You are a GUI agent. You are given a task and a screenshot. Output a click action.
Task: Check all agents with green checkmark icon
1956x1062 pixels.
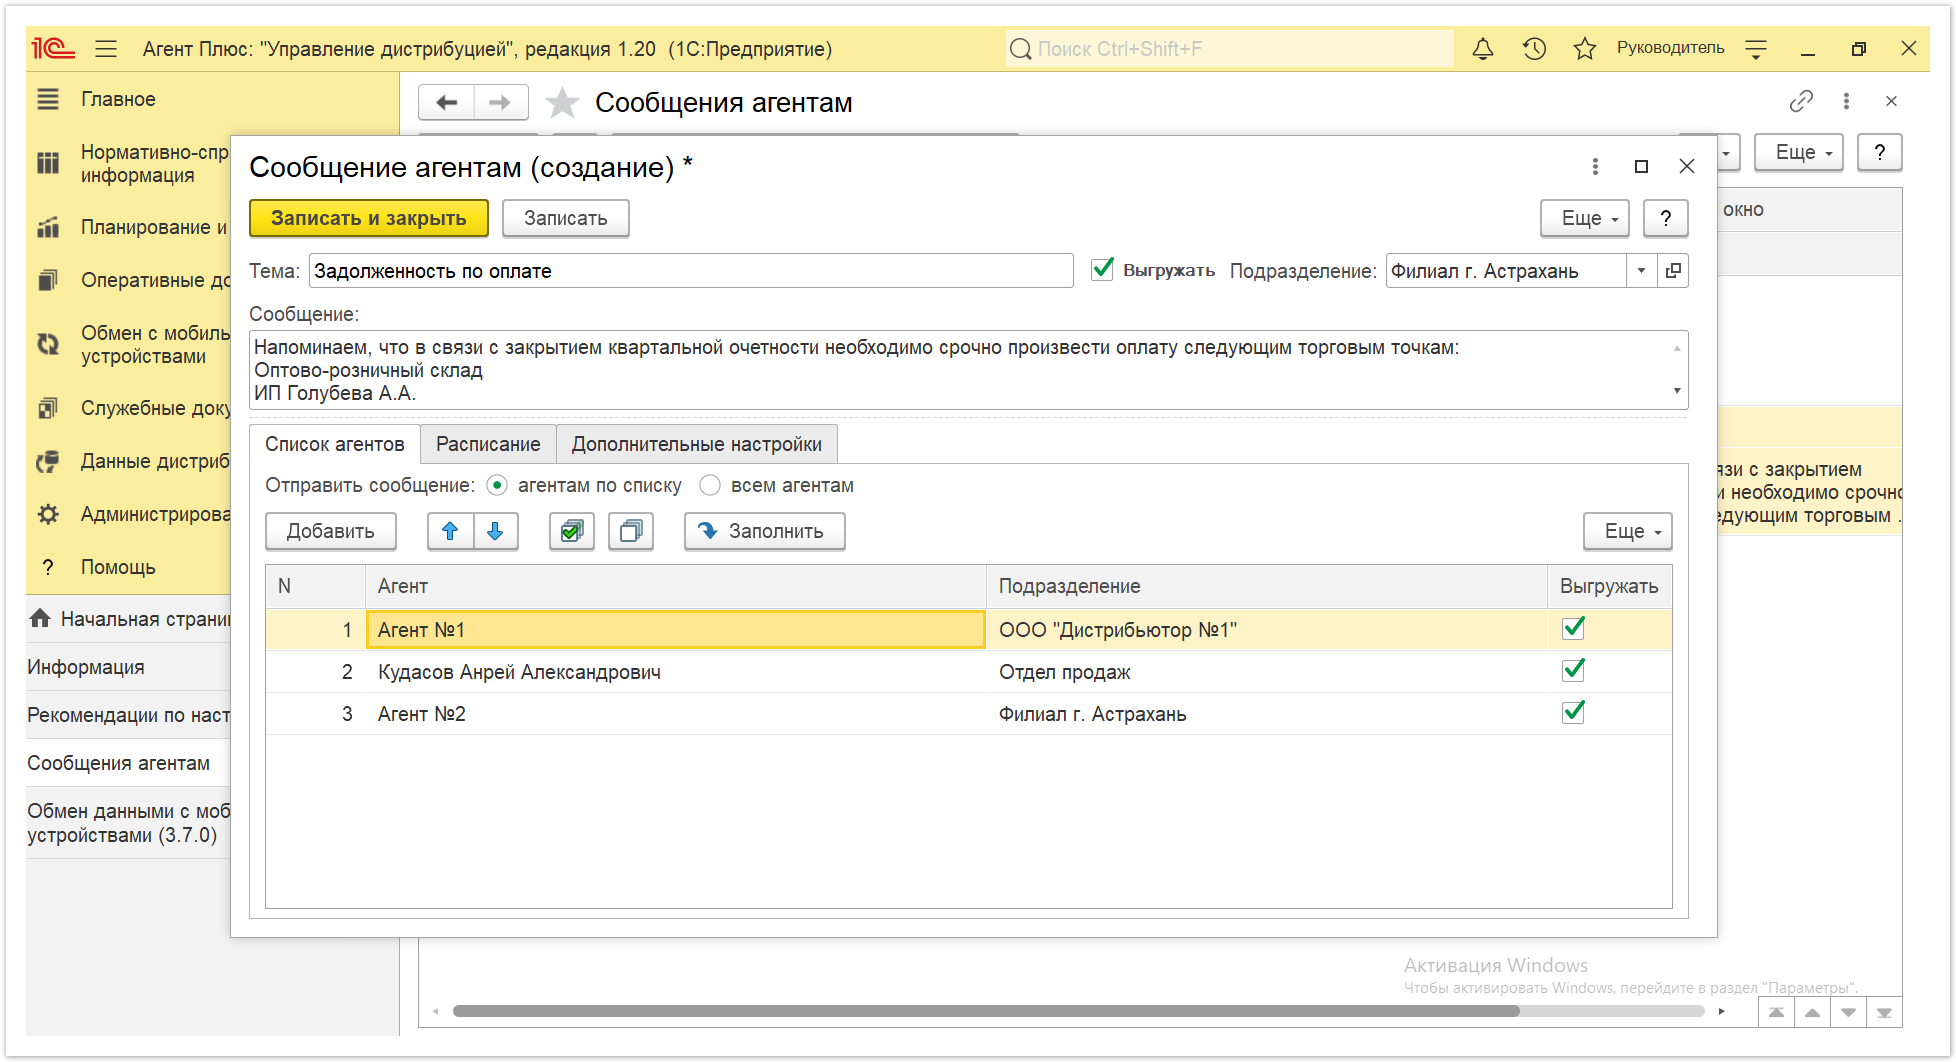point(572,531)
